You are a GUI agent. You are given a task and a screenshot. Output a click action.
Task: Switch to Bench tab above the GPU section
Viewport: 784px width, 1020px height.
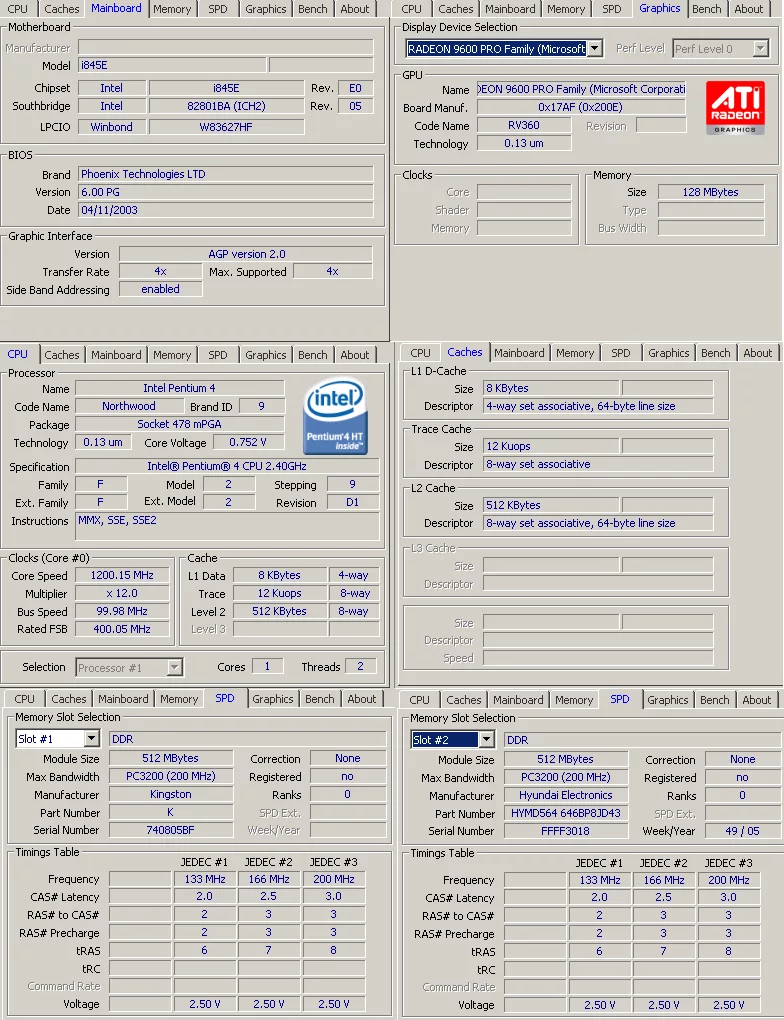tap(707, 9)
